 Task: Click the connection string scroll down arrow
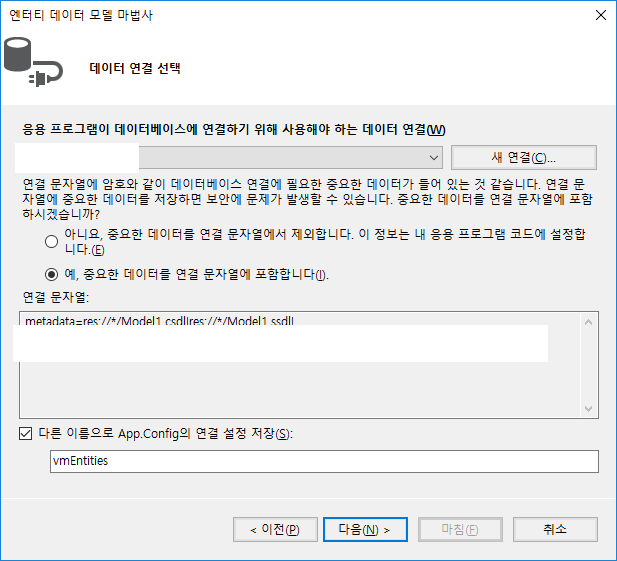589,409
